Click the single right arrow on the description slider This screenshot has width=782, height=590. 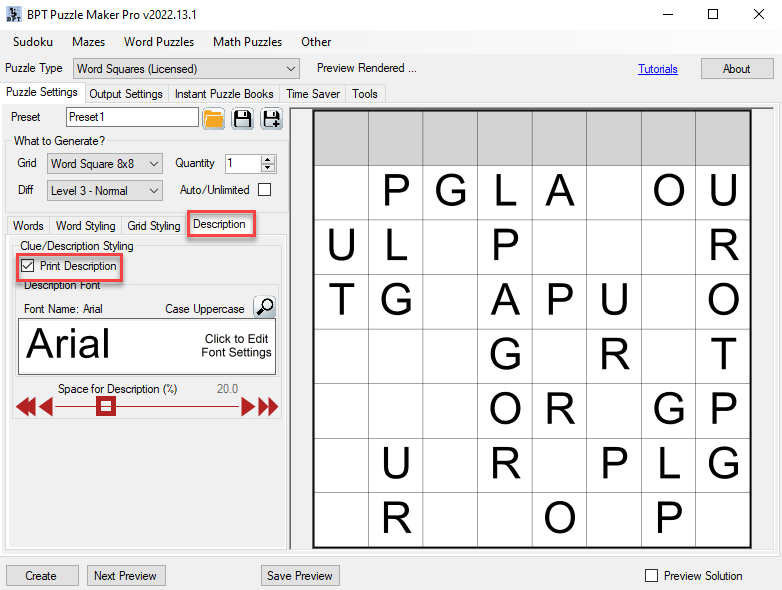[248, 406]
